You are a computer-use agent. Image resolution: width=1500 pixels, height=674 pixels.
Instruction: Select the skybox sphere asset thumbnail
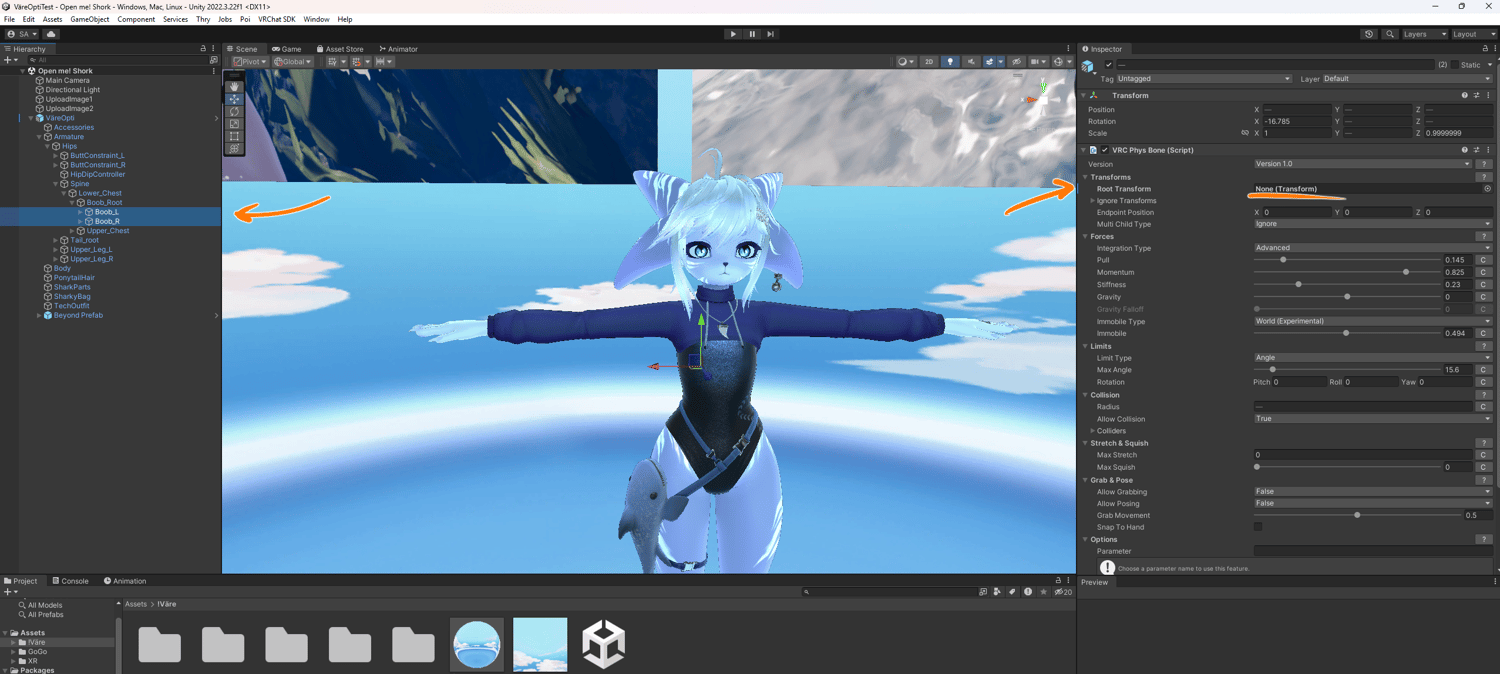point(477,644)
